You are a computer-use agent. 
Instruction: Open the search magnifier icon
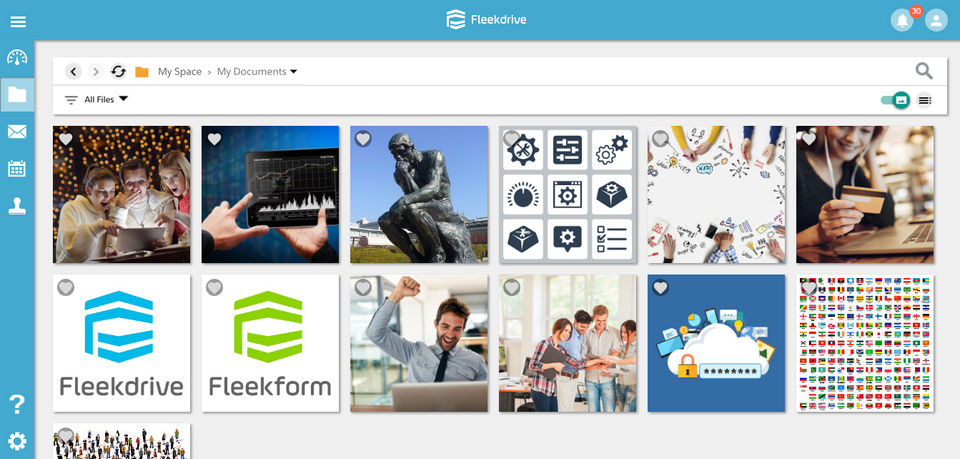(924, 71)
